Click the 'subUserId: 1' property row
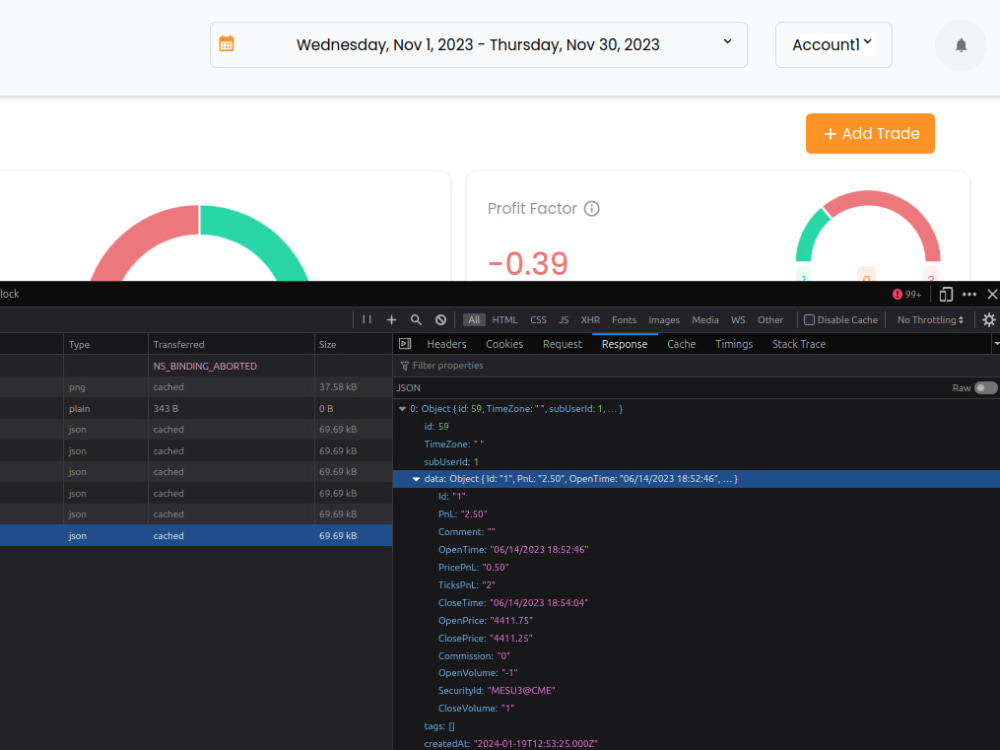Image resolution: width=1000 pixels, height=750 pixels. pyautogui.click(x=452, y=462)
